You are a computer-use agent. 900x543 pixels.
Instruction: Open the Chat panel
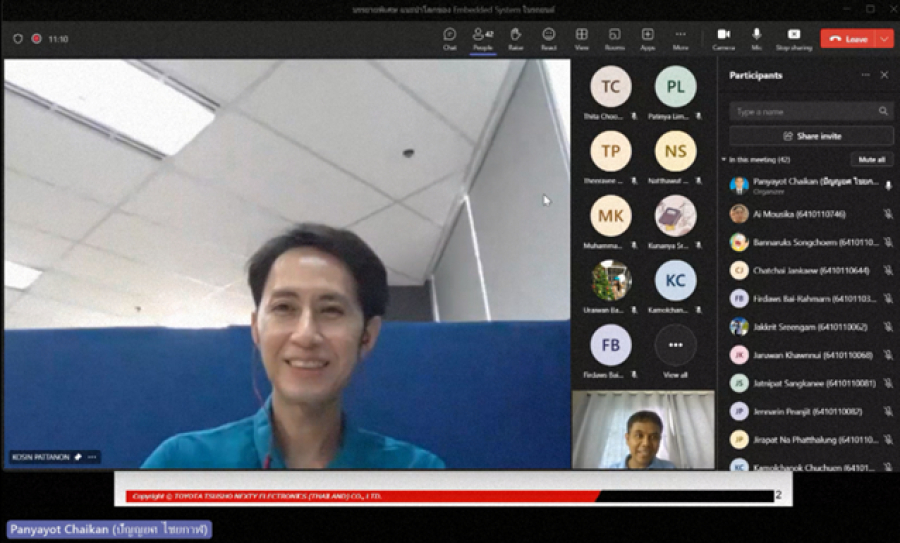(450, 37)
